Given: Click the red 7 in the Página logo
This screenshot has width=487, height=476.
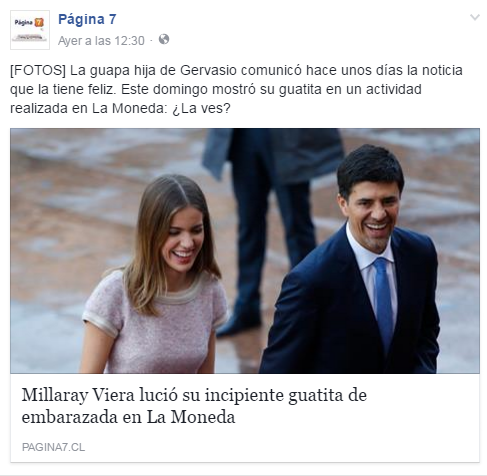Looking at the screenshot, I should coord(39,22).
